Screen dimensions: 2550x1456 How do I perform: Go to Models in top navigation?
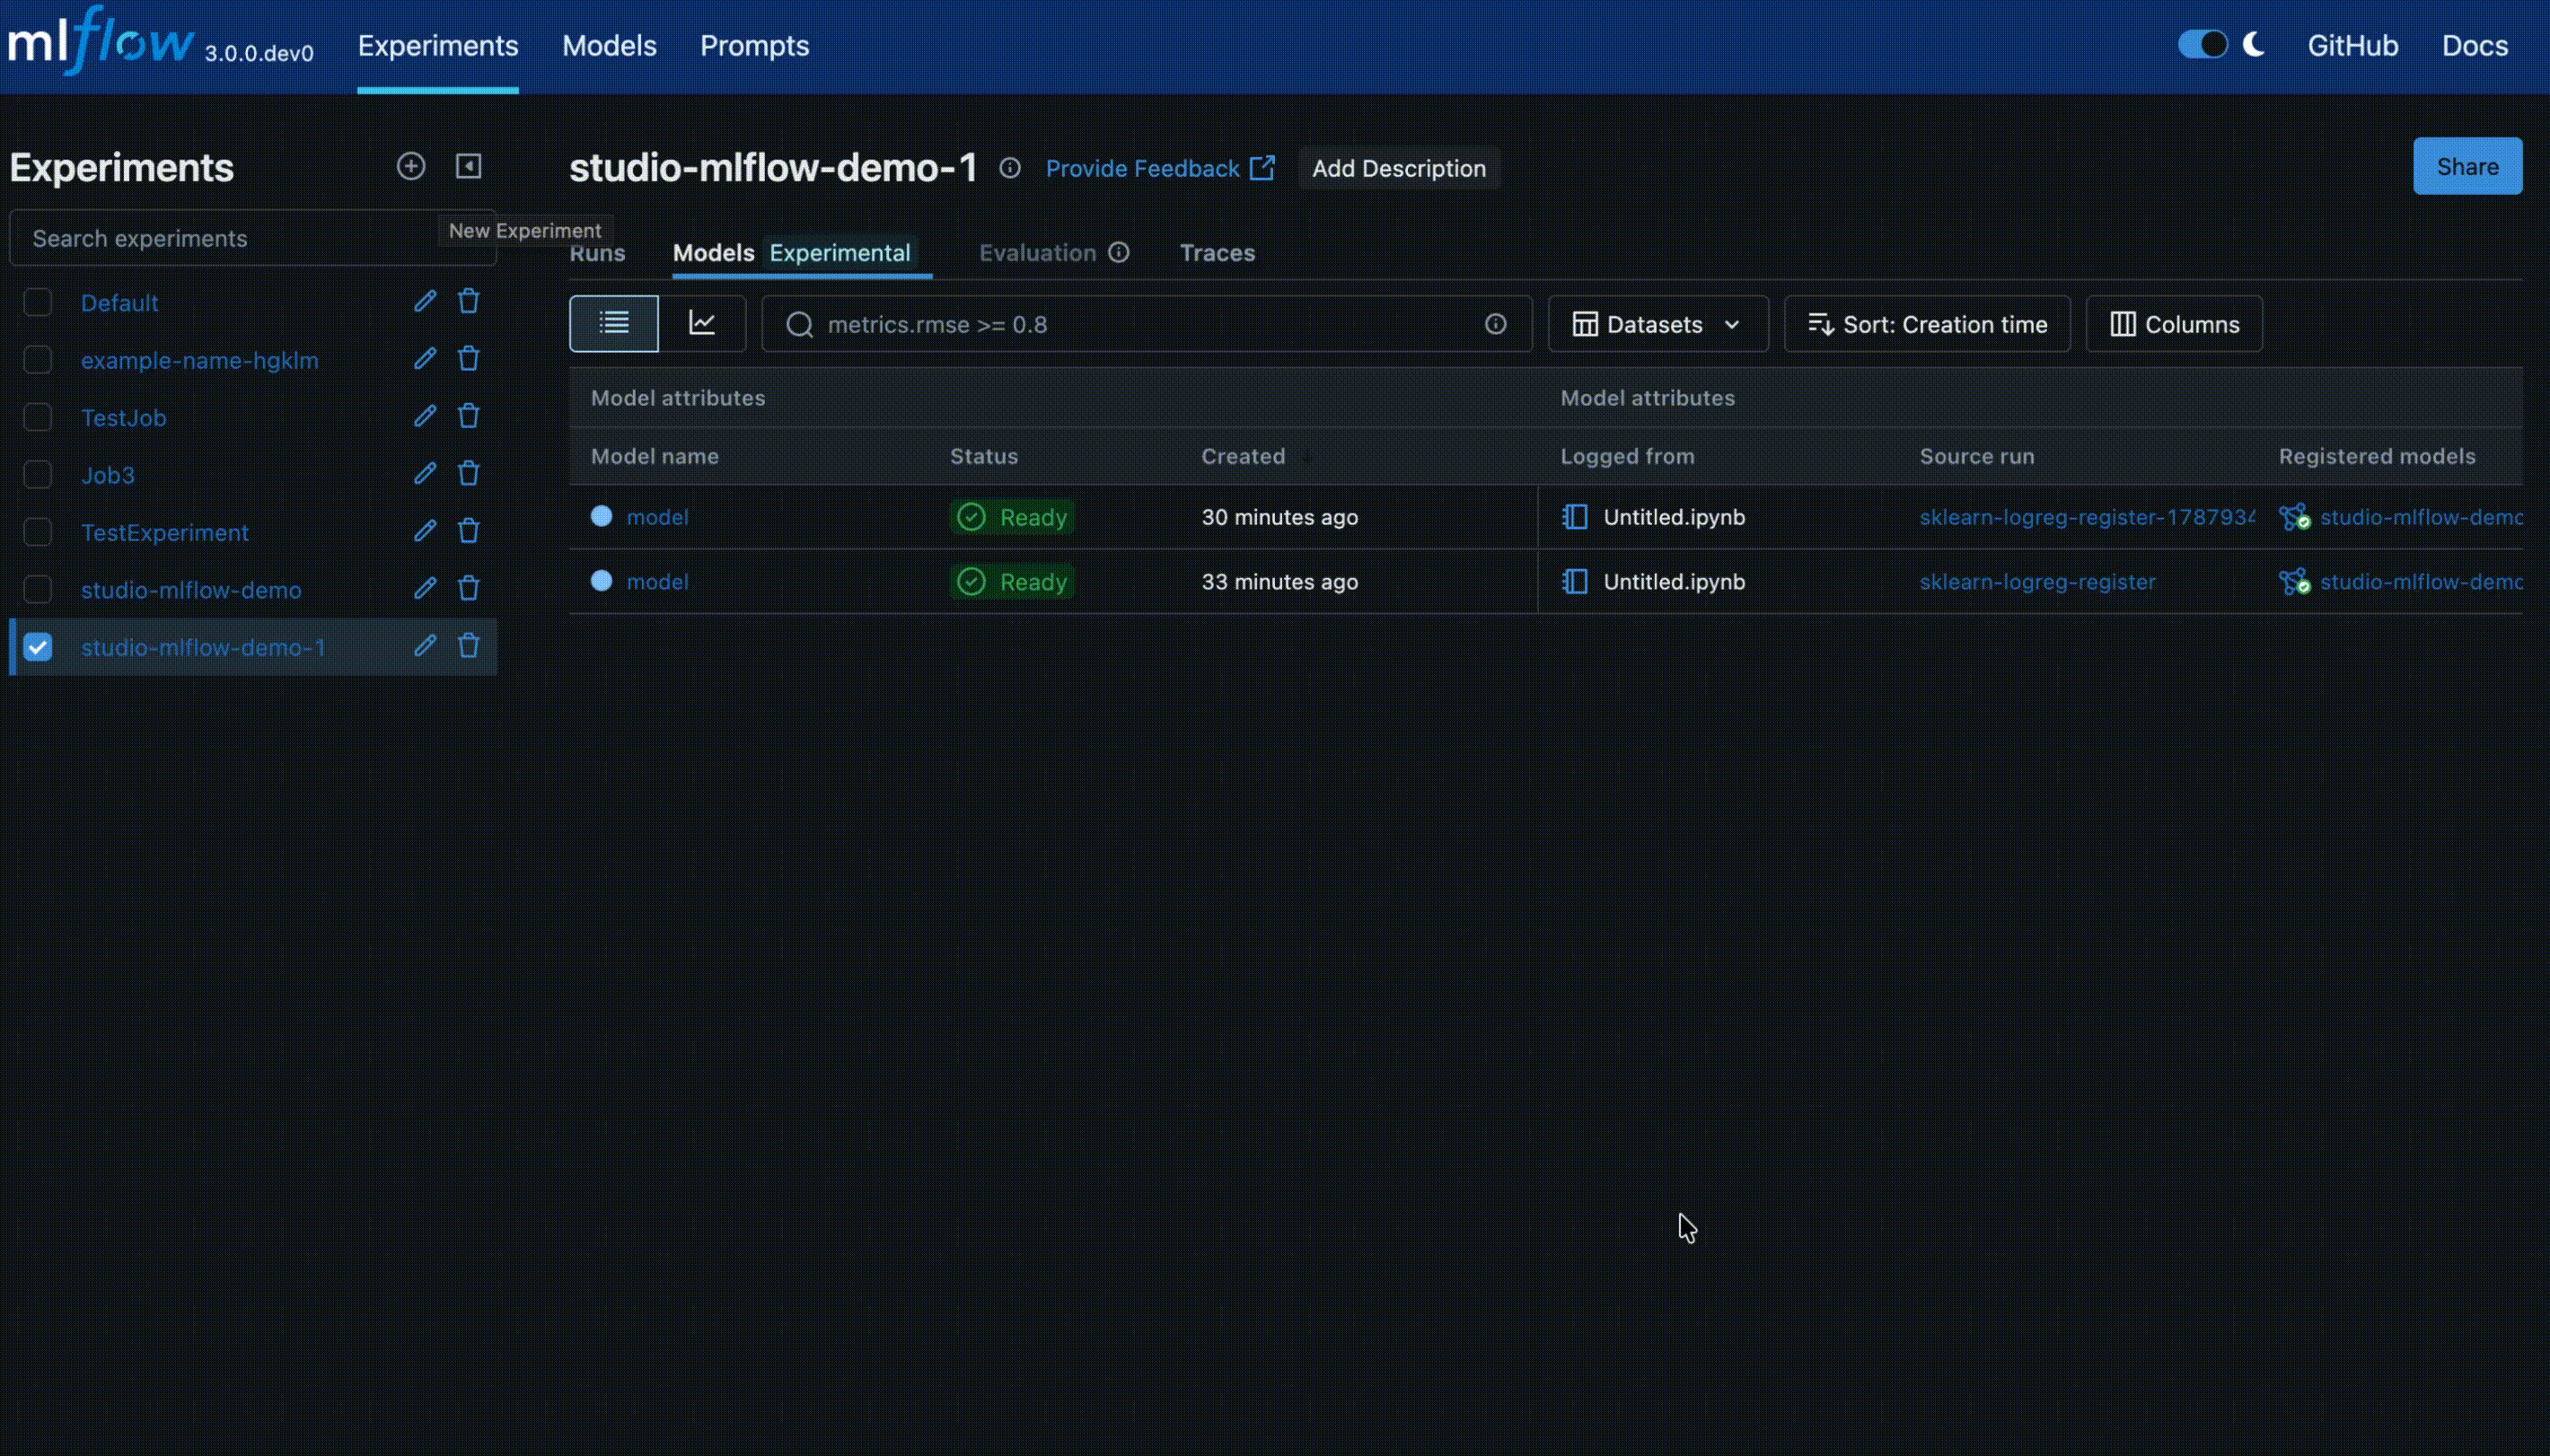609,46
